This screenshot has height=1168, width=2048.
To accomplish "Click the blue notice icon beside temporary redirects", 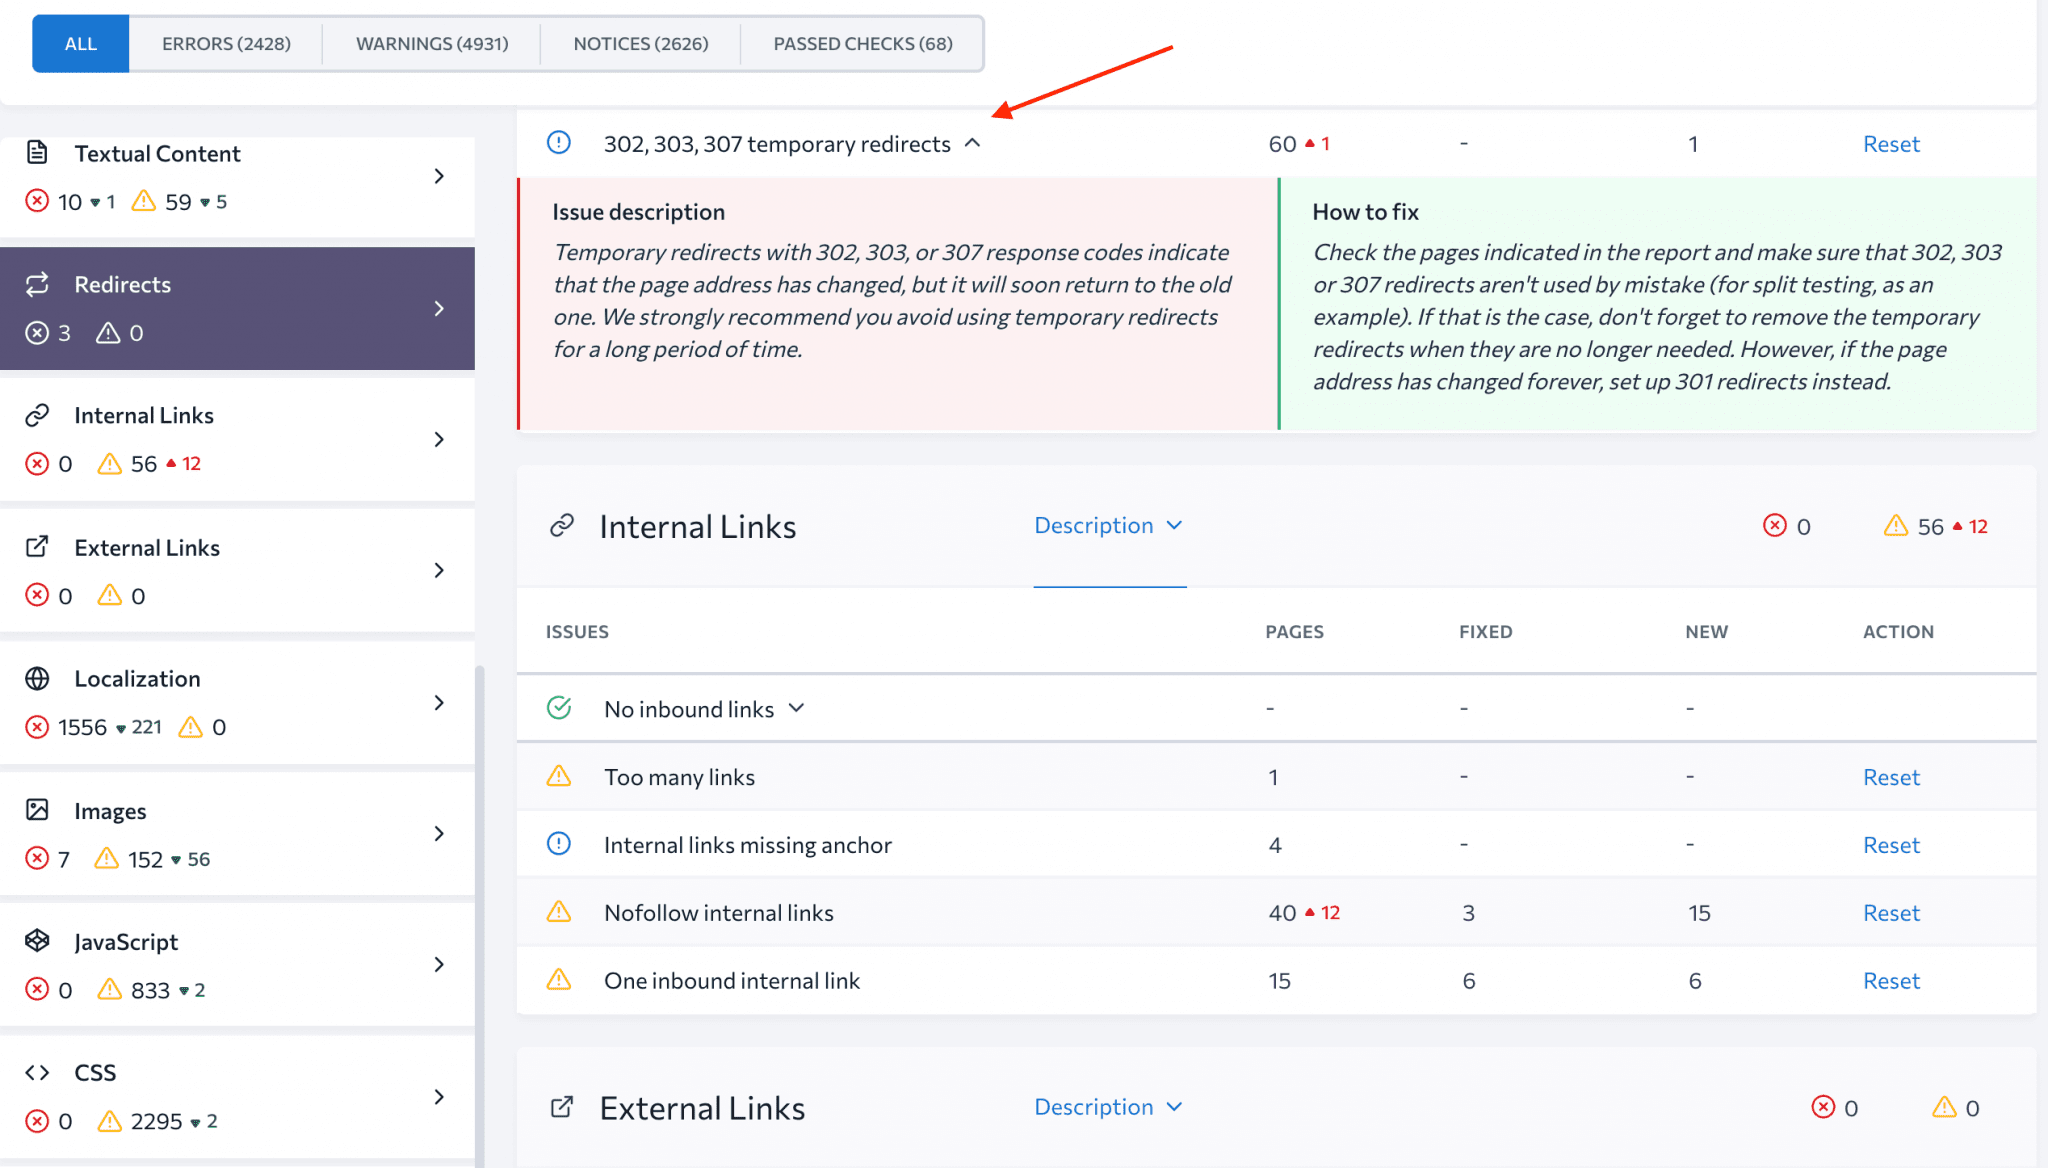I will [558, 143].
